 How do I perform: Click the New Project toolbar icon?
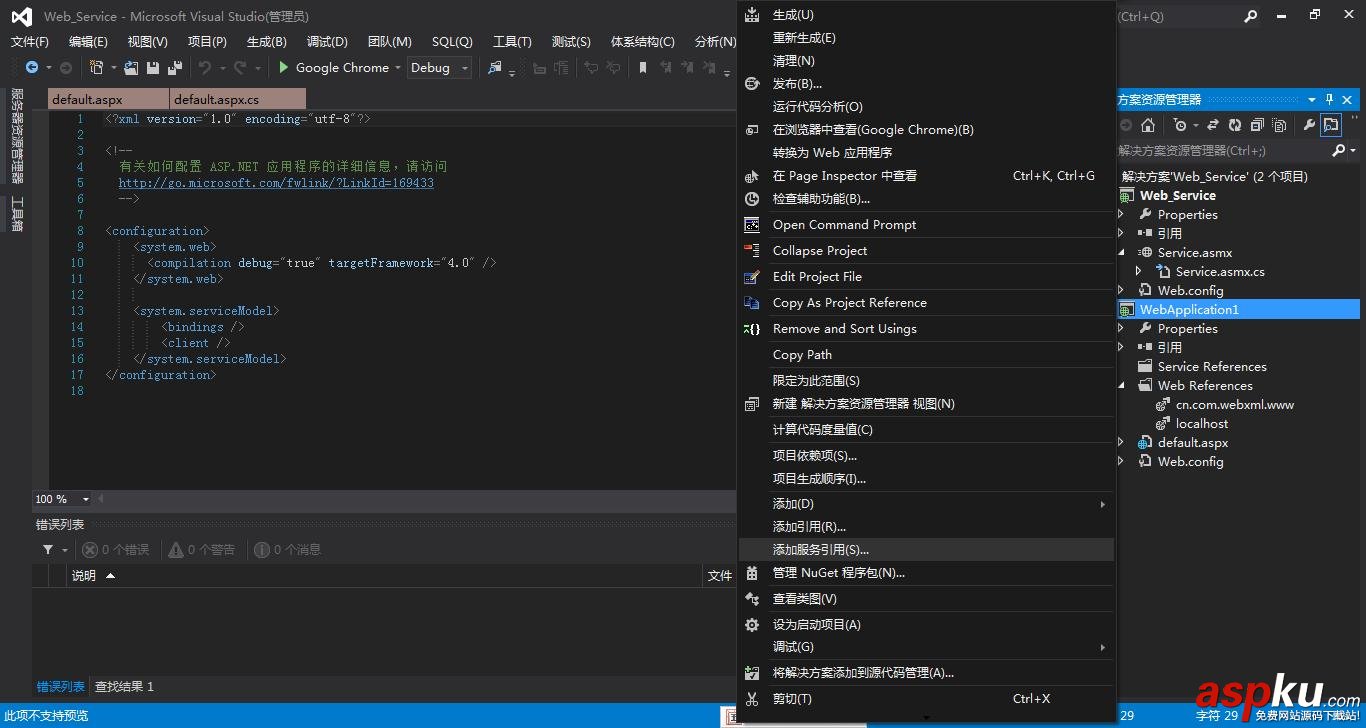click(x=98, y=66)
